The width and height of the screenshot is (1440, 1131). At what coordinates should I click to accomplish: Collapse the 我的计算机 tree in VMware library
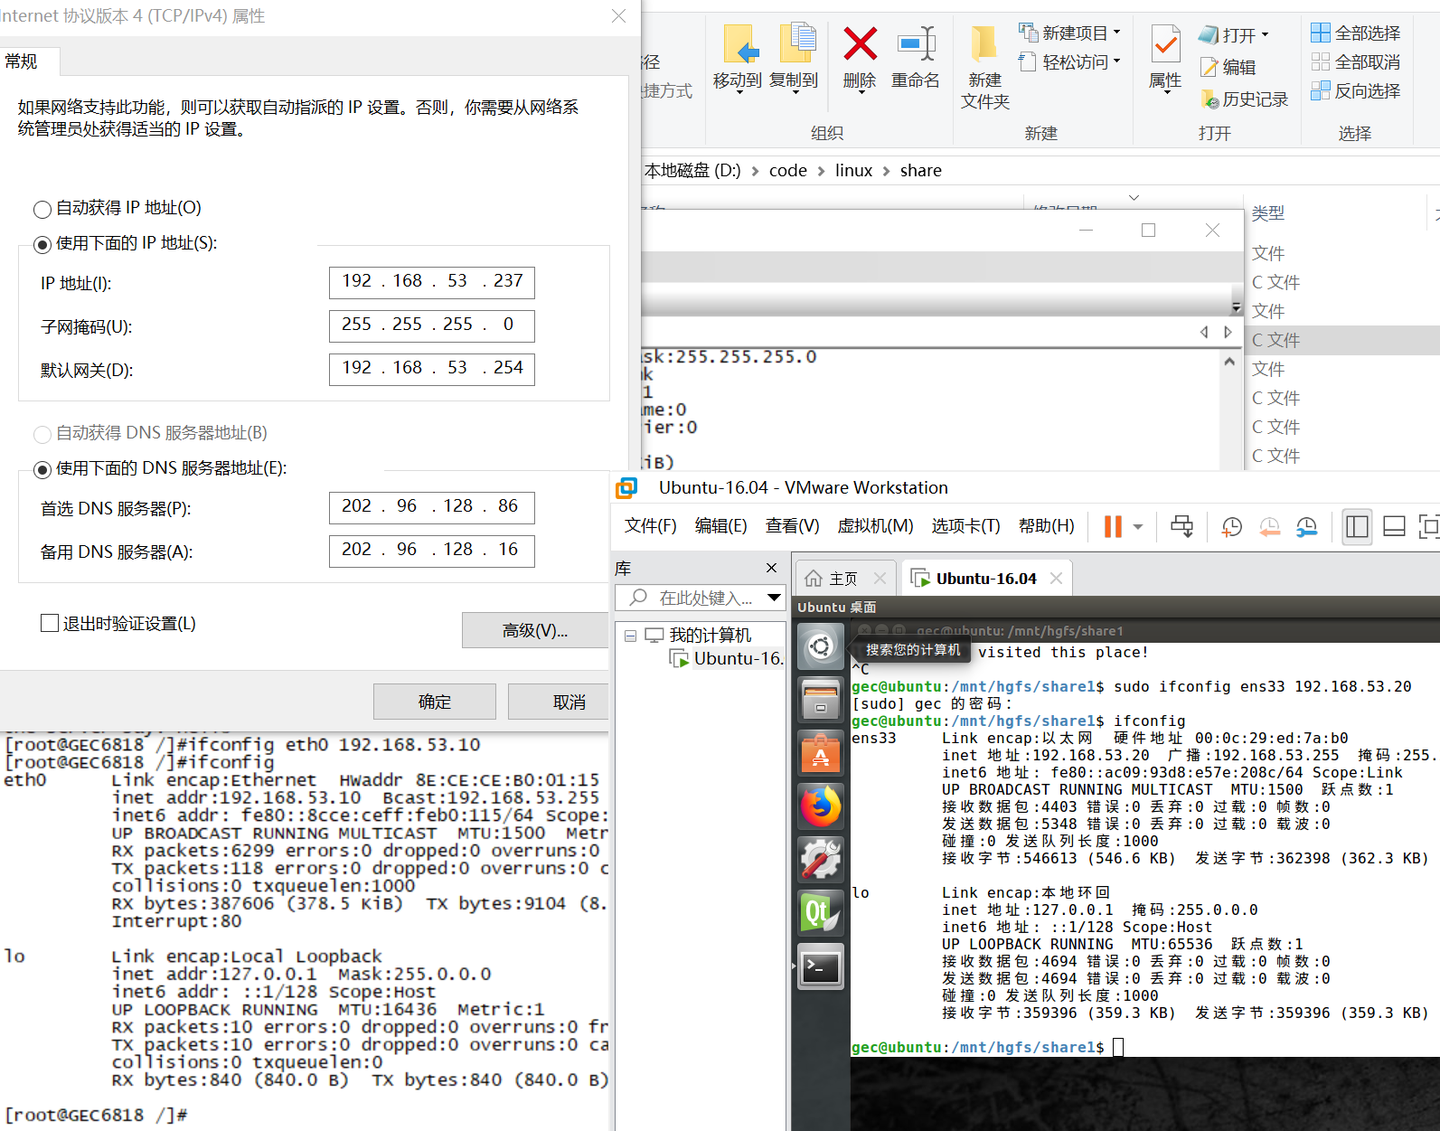pos(630,634)
